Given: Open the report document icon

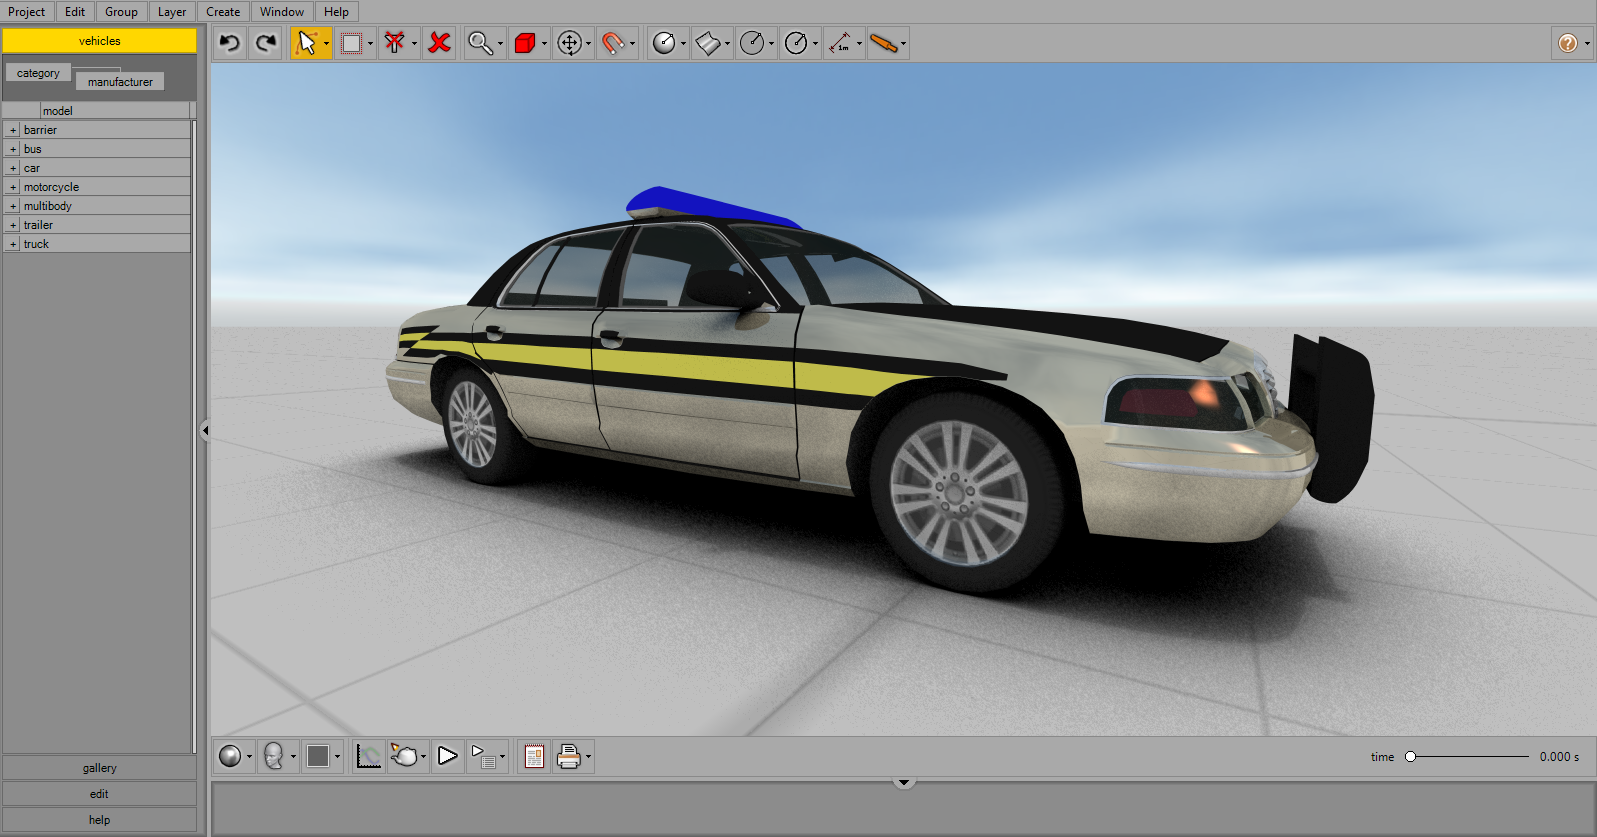Looking at the screenshot, I should tap(534, 756).
